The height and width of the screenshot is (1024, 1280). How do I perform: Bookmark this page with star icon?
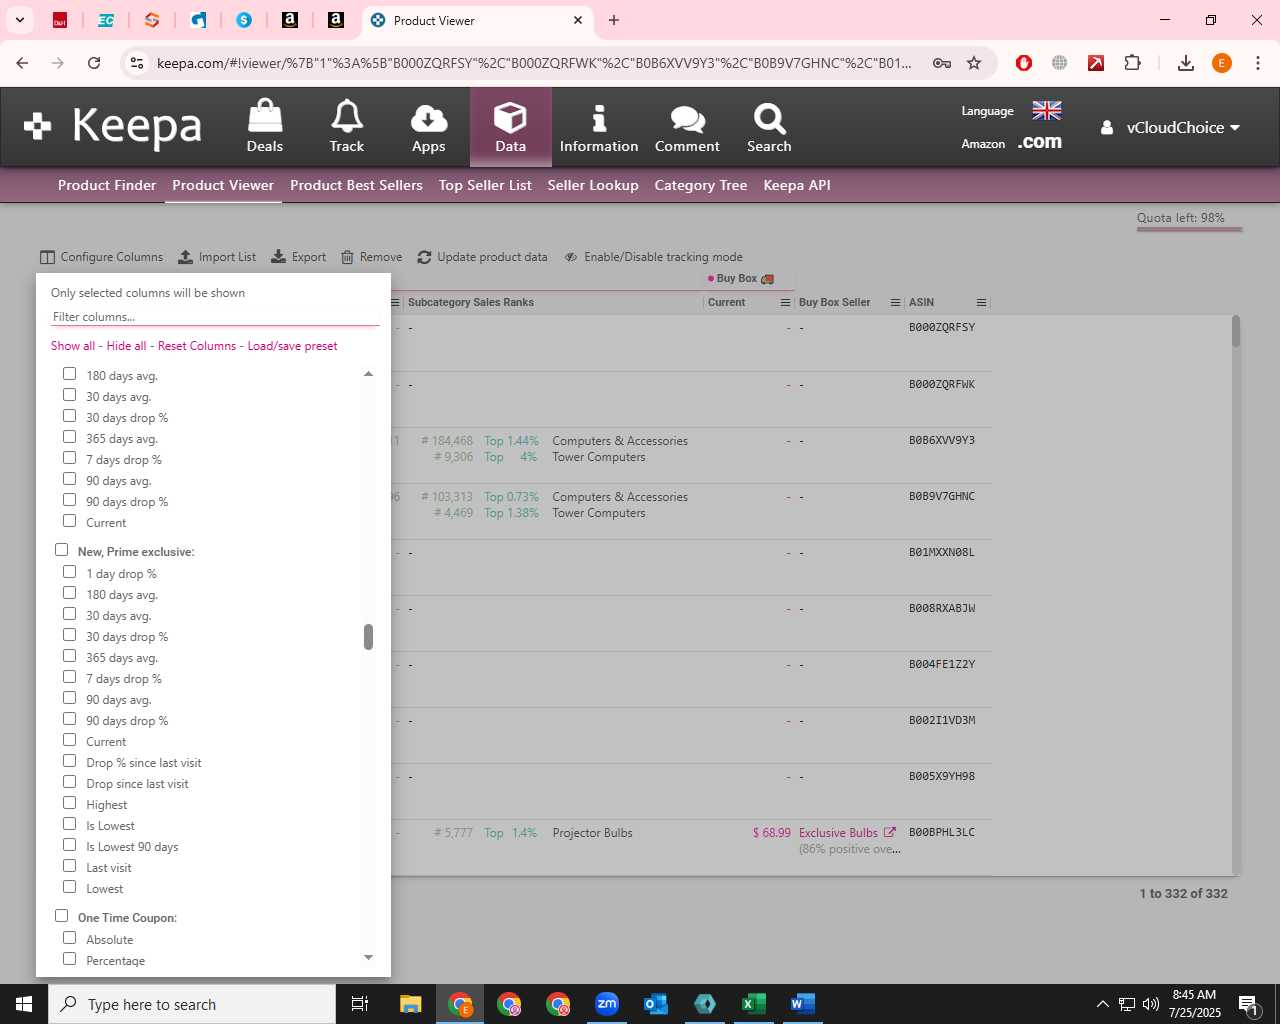coord(974,63)
